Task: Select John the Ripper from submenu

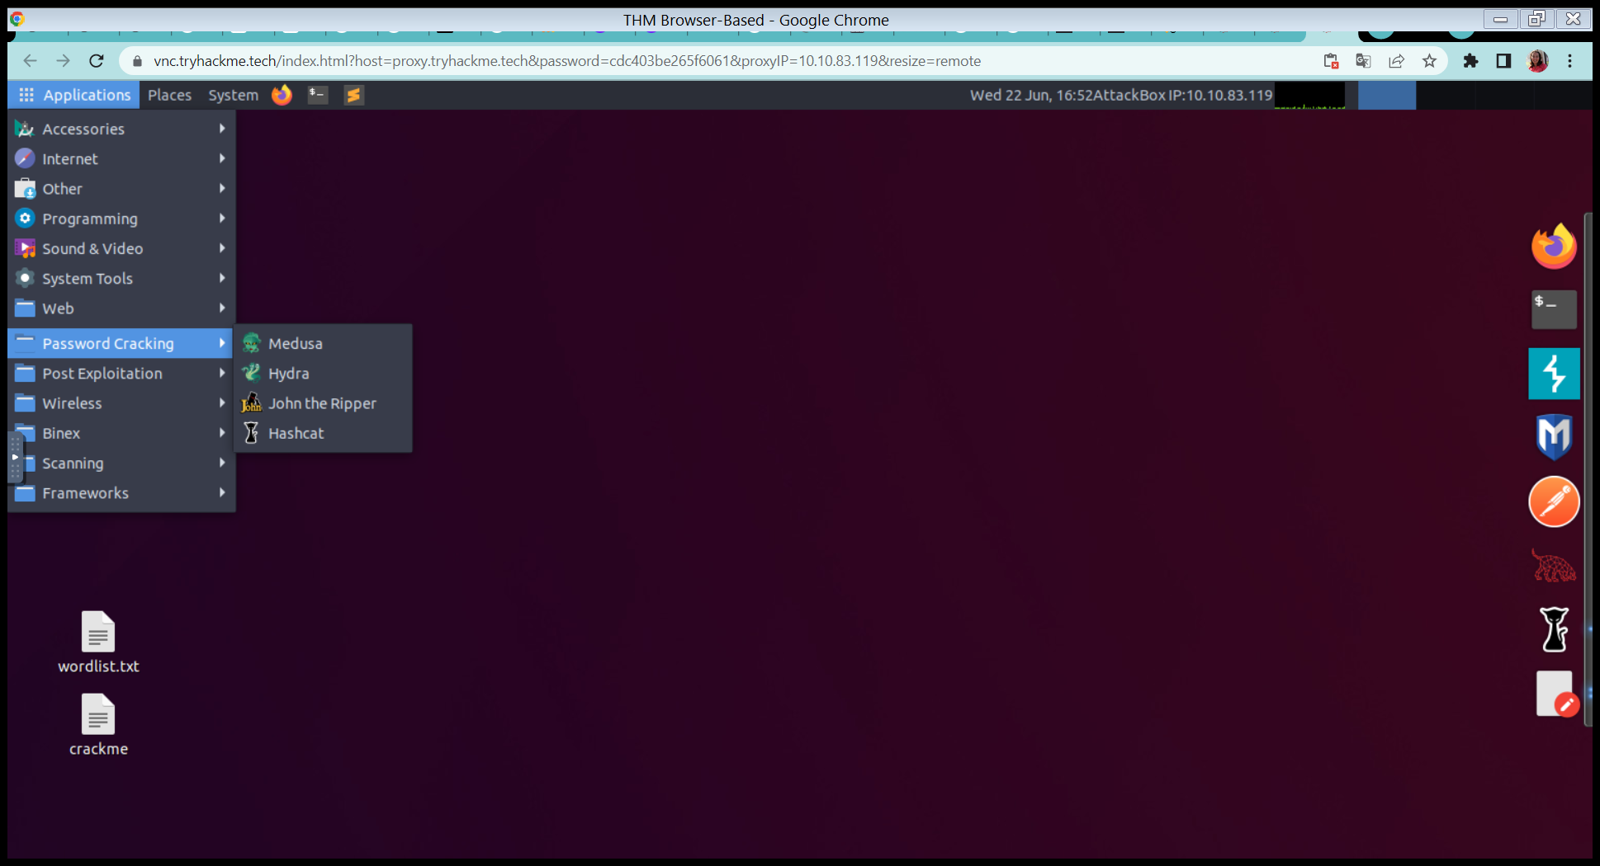Action: [x=321, y=403]
